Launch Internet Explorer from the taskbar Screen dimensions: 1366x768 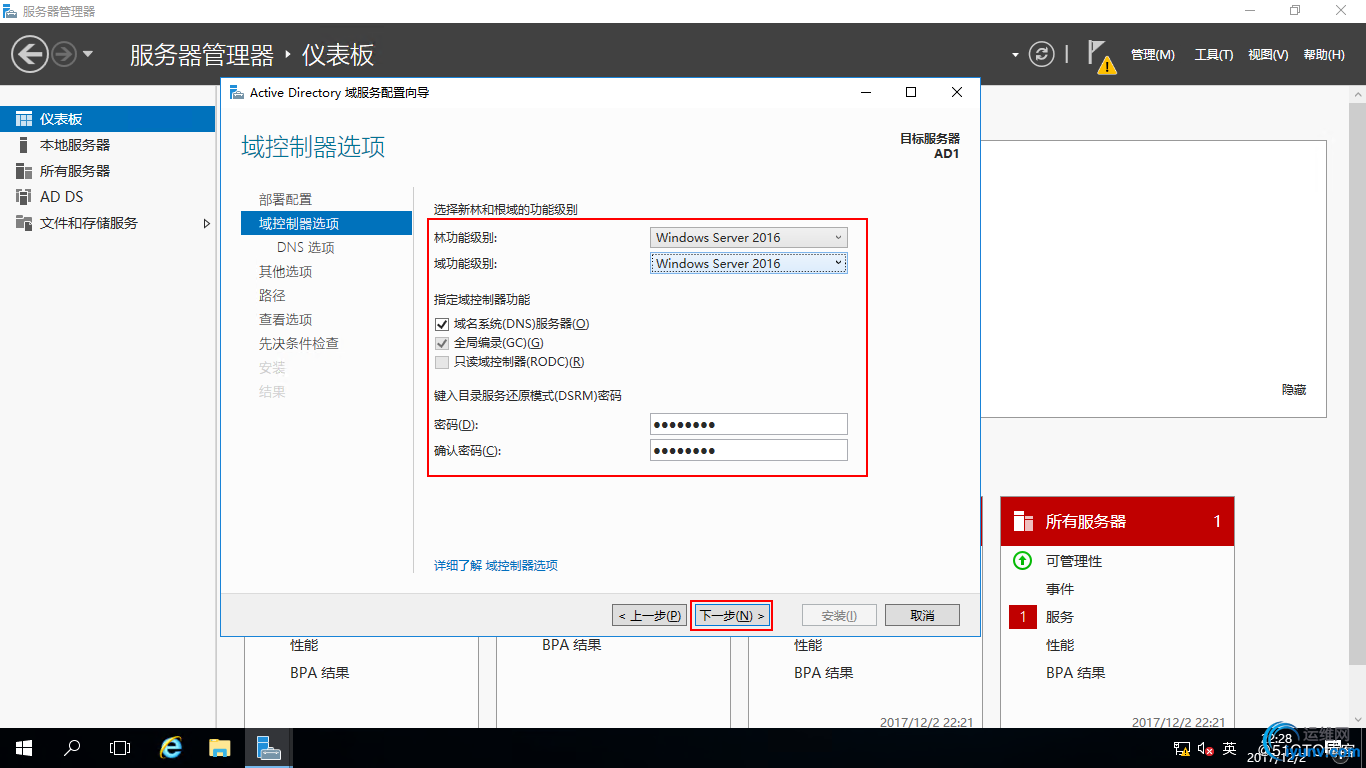coord(171,748)
